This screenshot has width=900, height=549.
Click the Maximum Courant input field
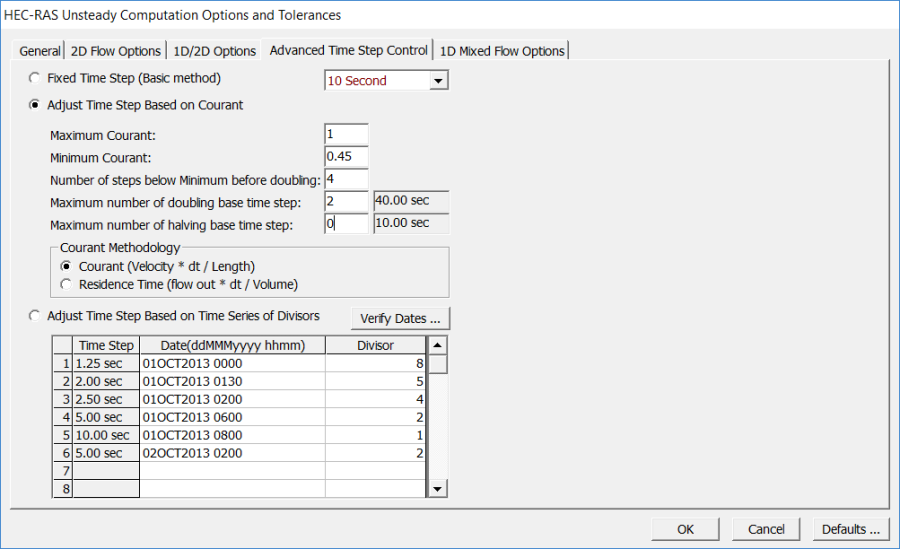346,134
